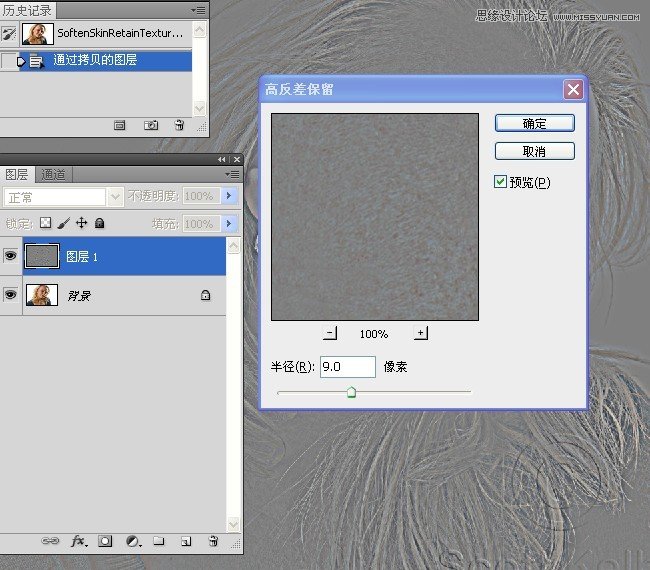Select the 背景 layer thumbnail
Screen dimensions: 650x570
[42, 295]
